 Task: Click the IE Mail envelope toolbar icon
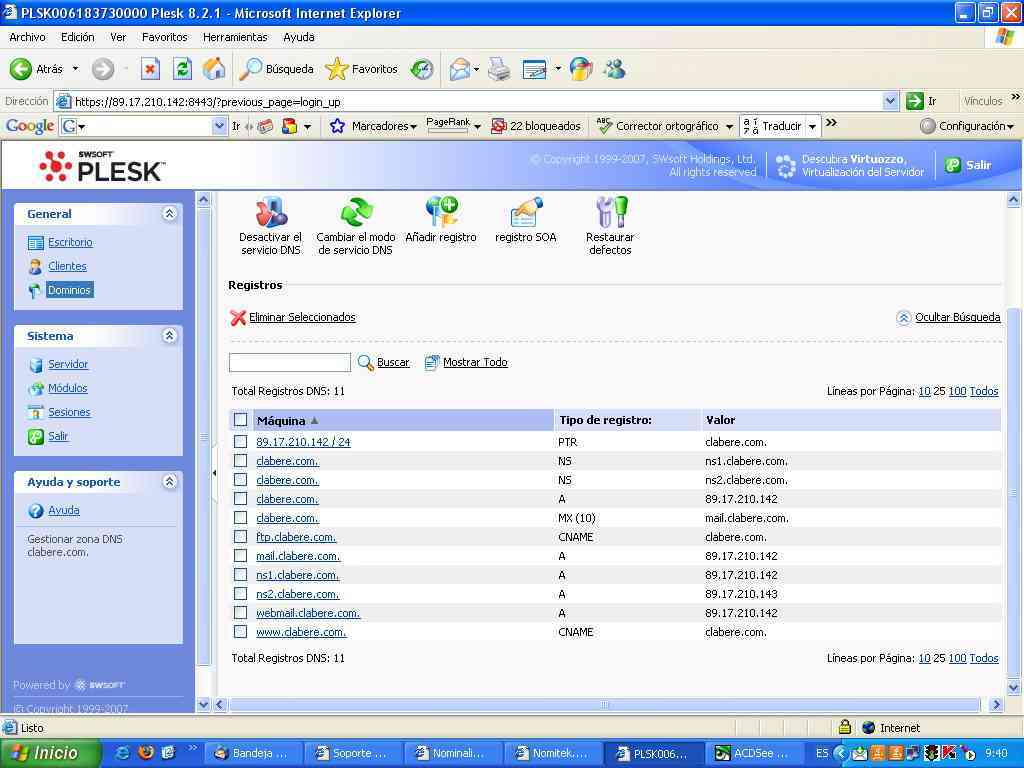tap(460, 69)
